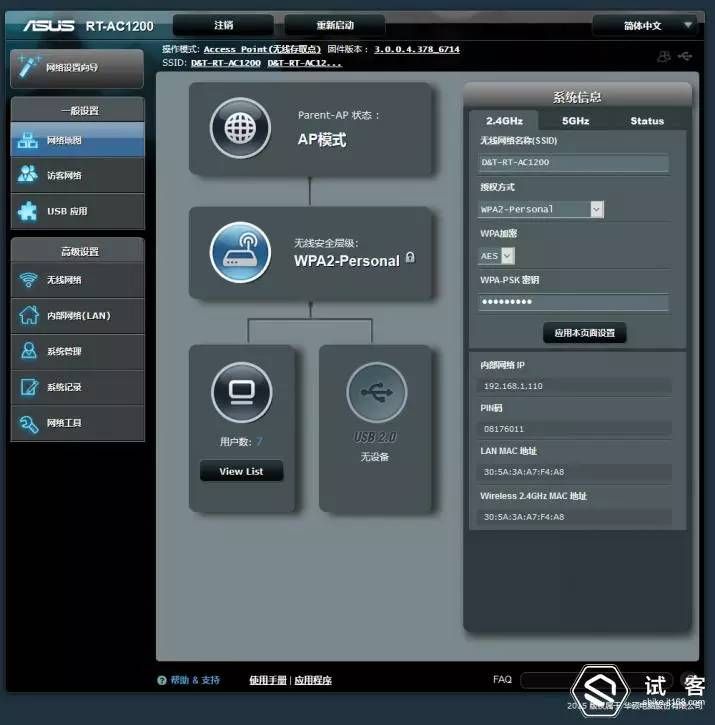Click the USB 2.0 device icon
The width and height of the screenshot is (715, 725).
[x=376, y=392]
